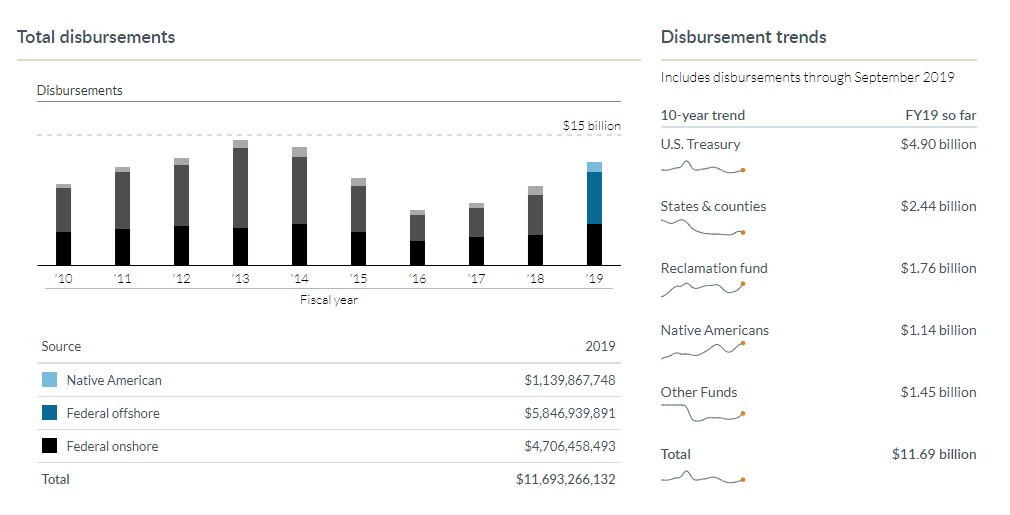
Task: Select the 2016 bar in disbursements chart
Action: [417, 238]
